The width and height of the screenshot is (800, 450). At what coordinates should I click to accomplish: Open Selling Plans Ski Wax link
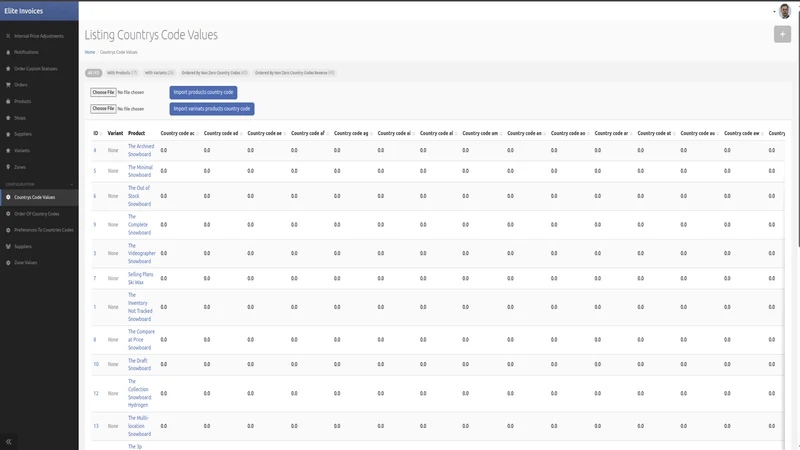pos(140,278)
